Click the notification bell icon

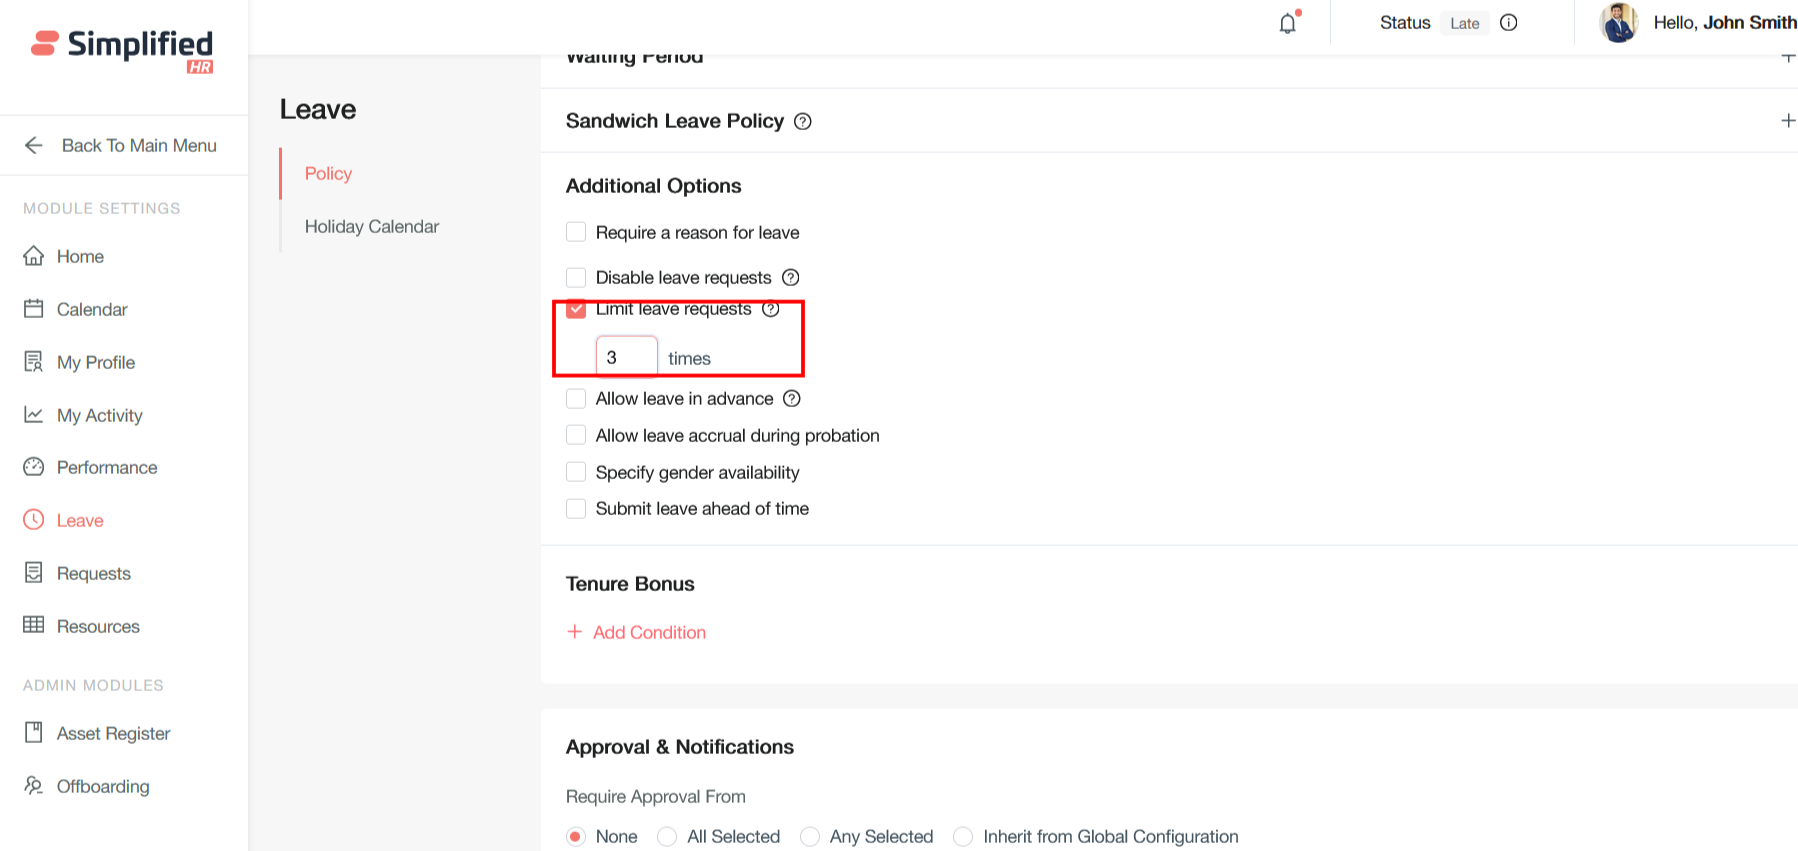[1288, 23]
